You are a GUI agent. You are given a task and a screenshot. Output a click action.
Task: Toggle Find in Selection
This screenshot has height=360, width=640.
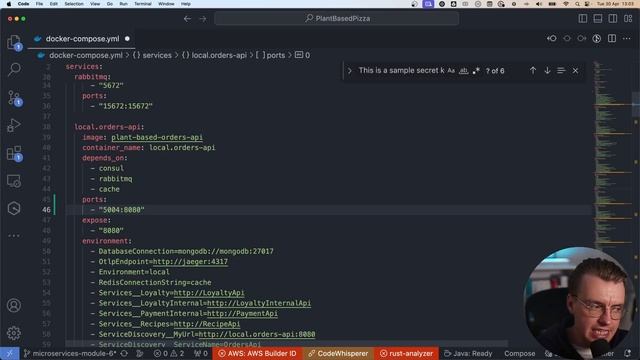[561, 71]
